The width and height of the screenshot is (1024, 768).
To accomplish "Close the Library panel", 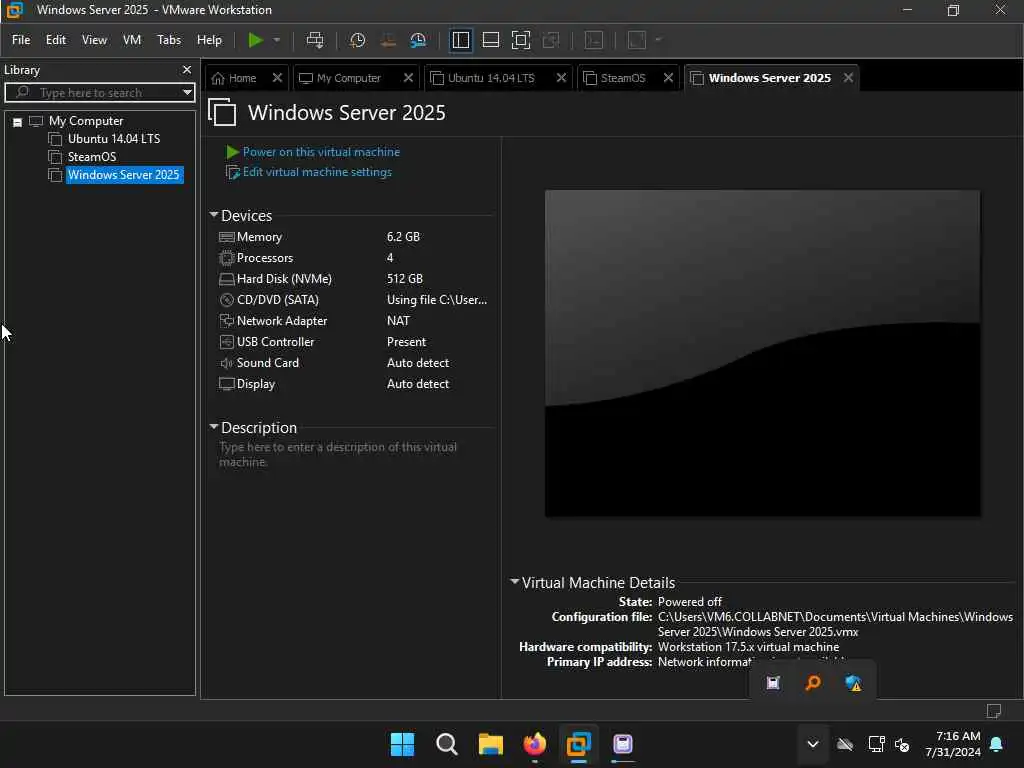I will tap(187, 69).
